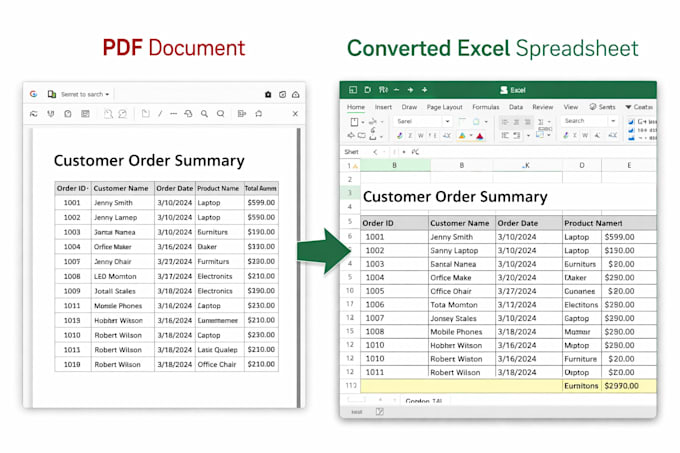Click the slash line tool in the PDF toolbar

160,114
